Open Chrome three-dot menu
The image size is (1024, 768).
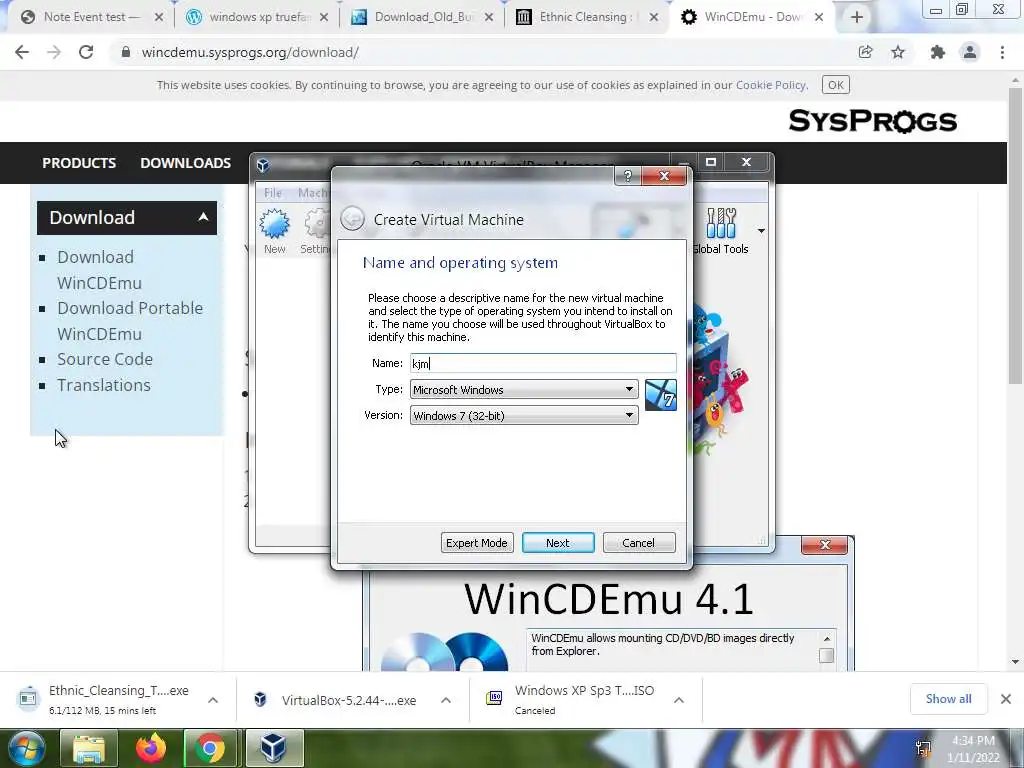[x=1002, y=52]
